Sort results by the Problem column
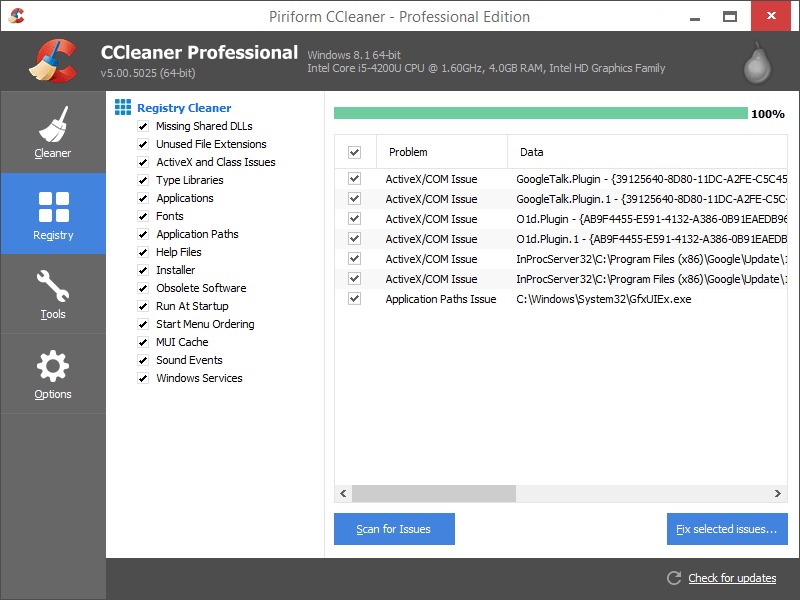 click(x=440, y=152)
